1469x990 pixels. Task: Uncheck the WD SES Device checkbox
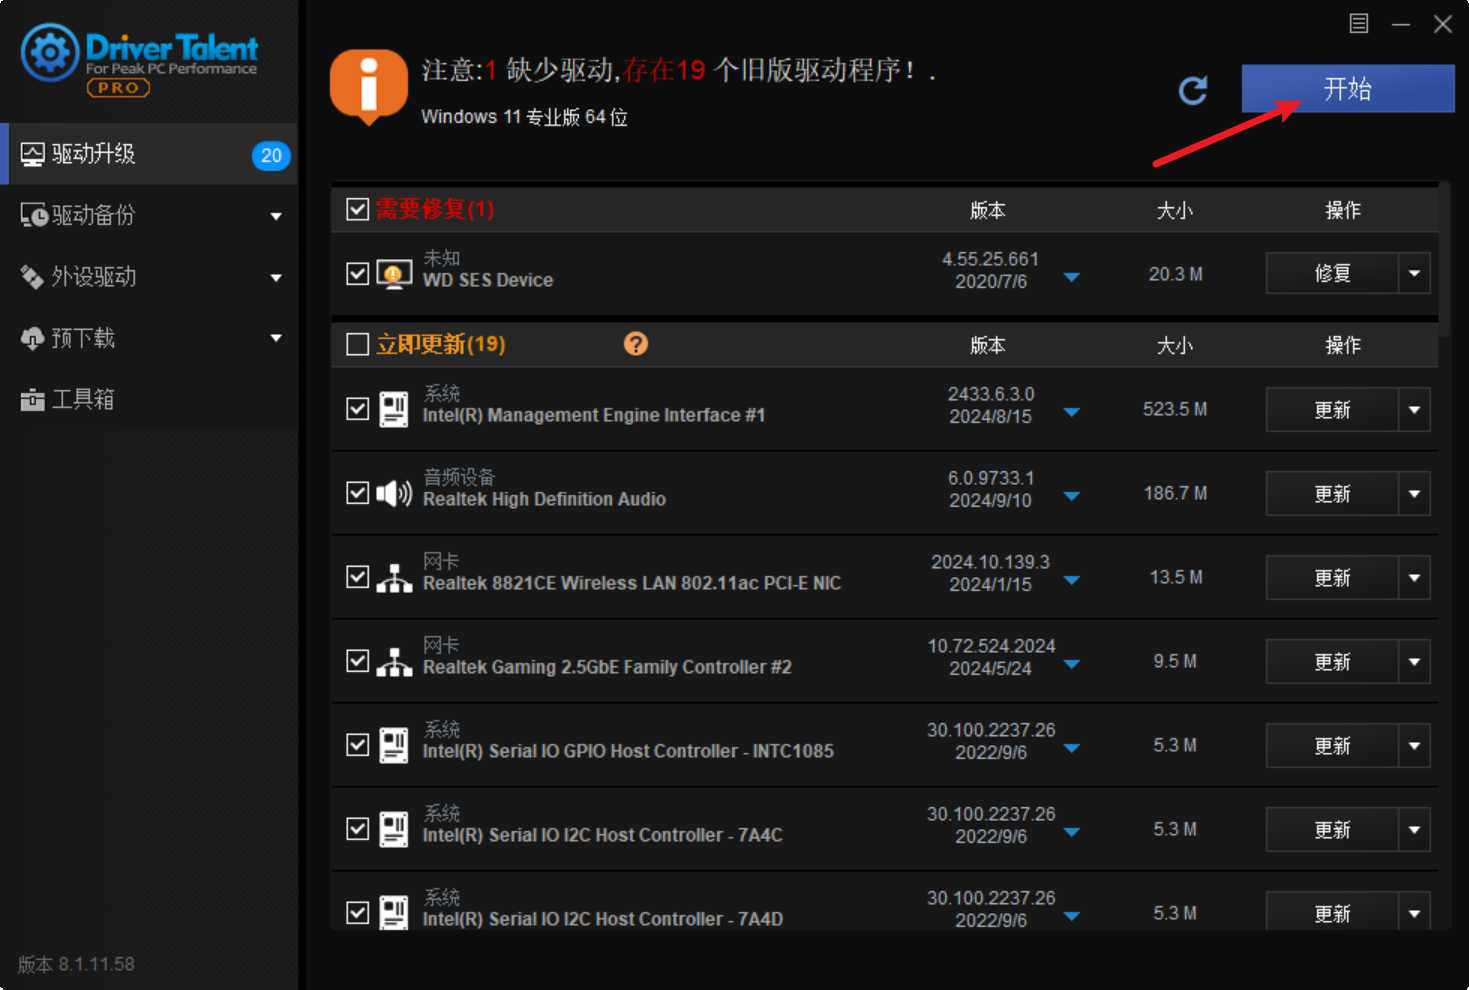pos(357,273)
